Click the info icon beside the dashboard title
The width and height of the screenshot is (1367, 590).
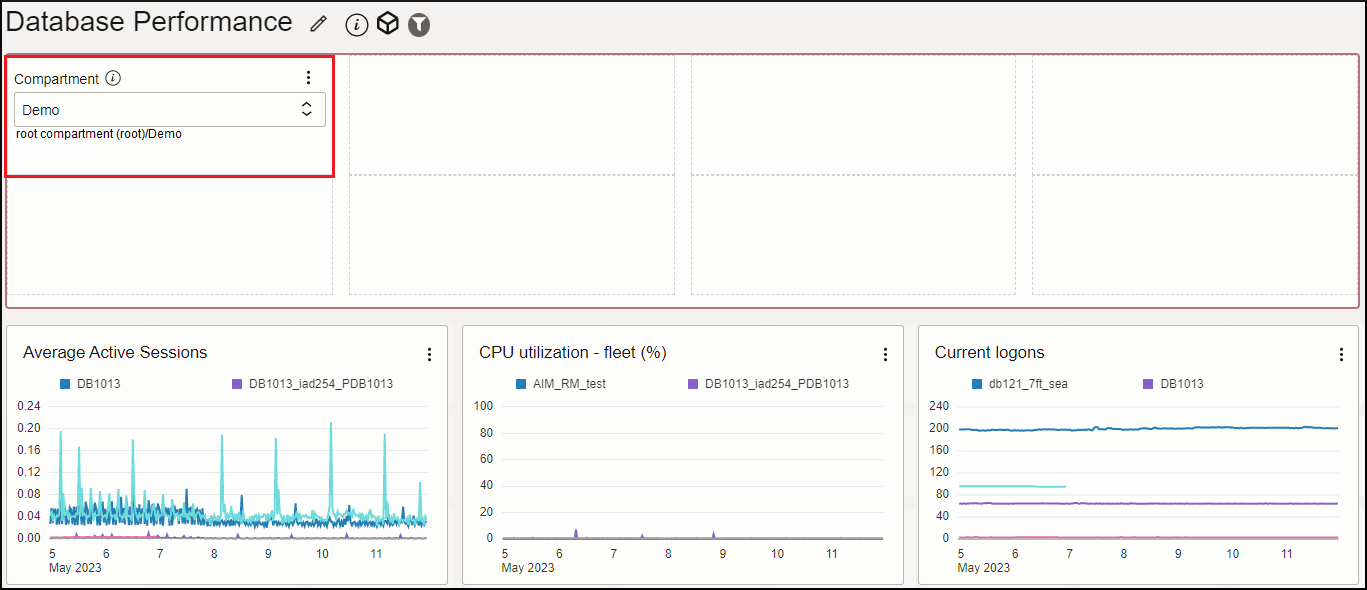(356, 24)
